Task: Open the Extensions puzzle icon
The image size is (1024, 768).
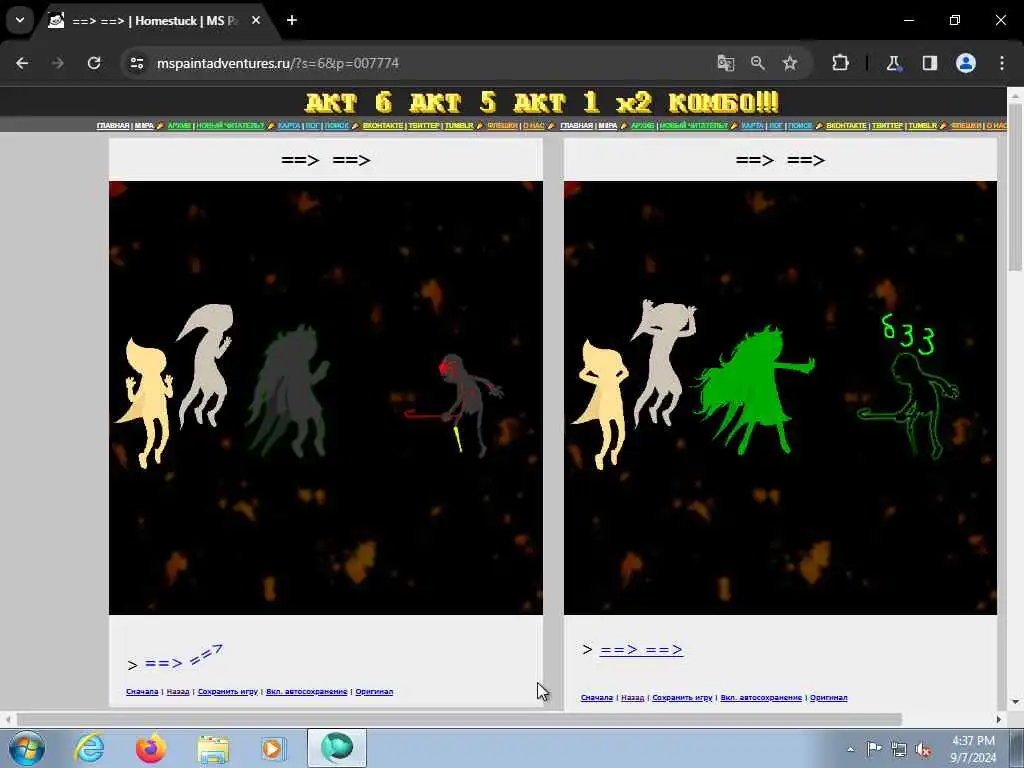Action: click(840, 63)
